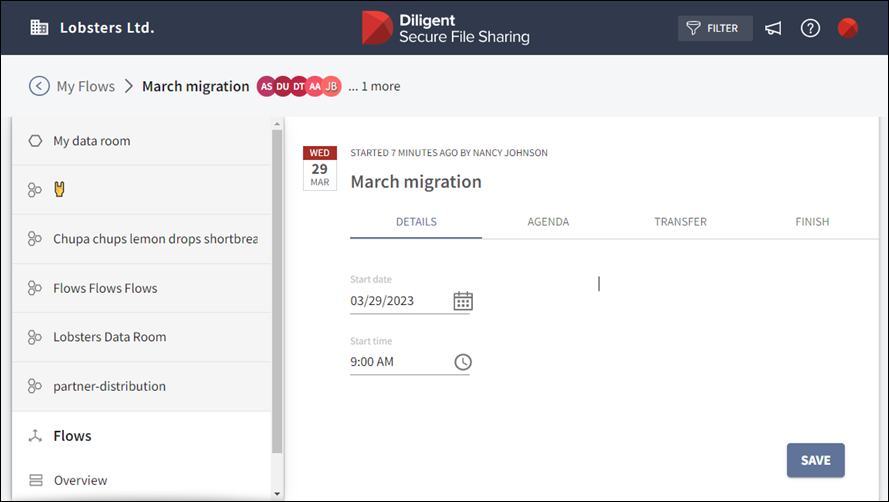Viewport: 889px width, 502px height.
Task: Expand the '... 1 more' members list
Action: (374, 87)
